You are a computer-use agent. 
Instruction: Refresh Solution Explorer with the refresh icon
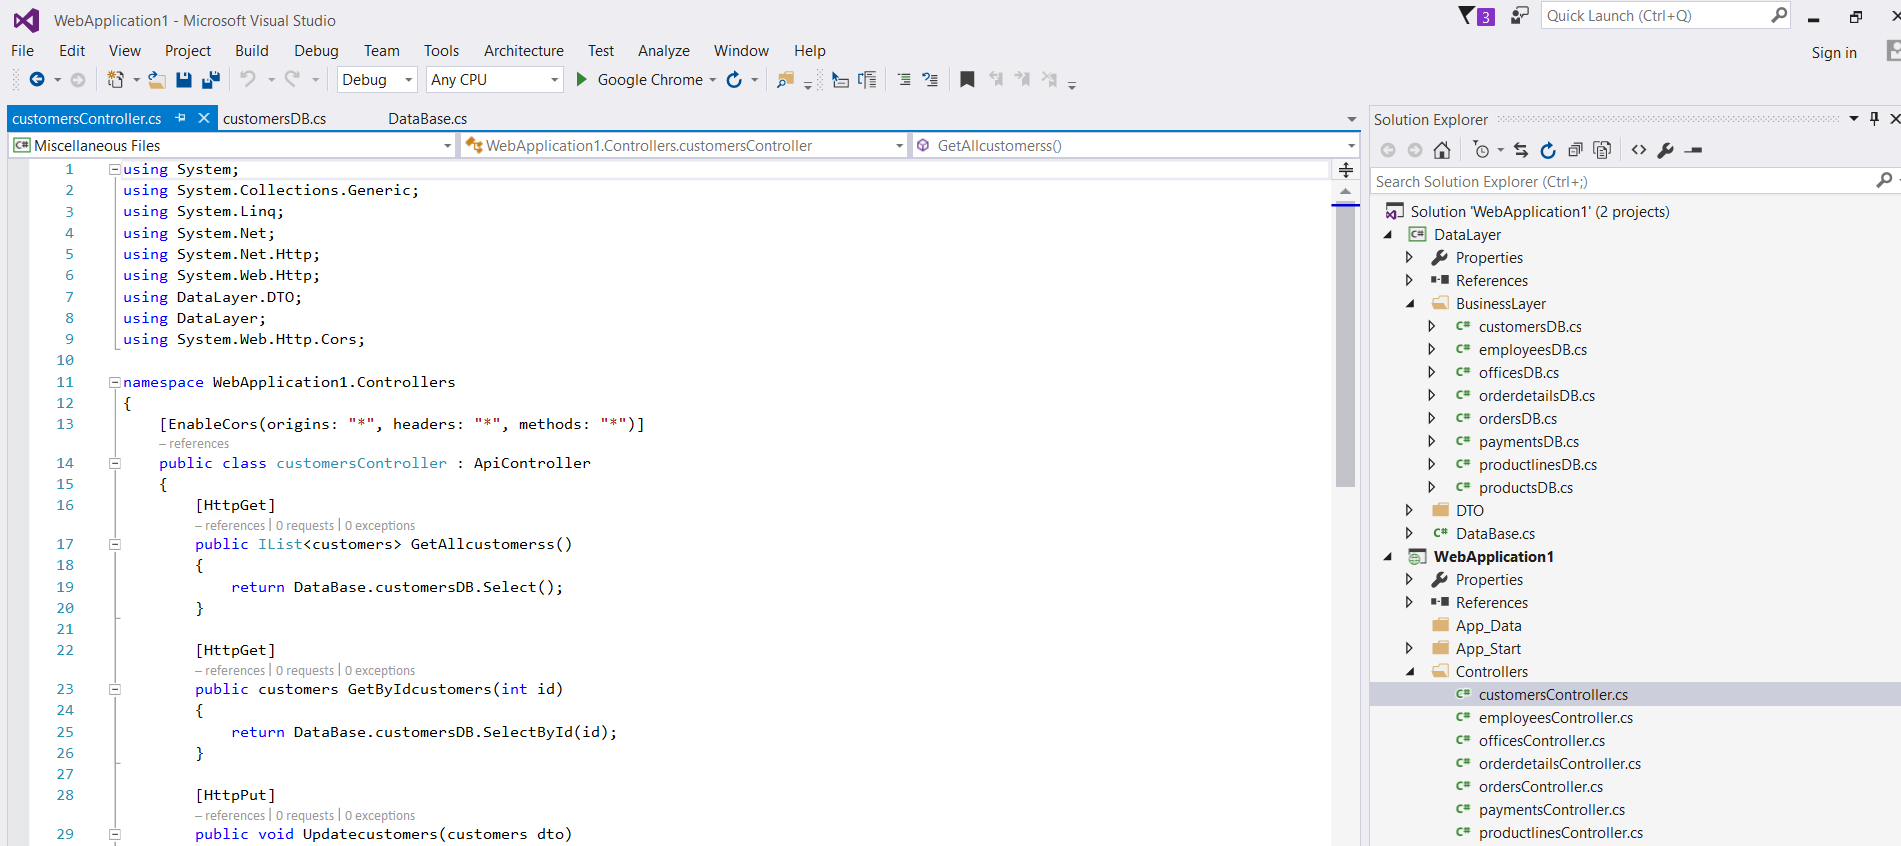click(x=1548, y=150)
